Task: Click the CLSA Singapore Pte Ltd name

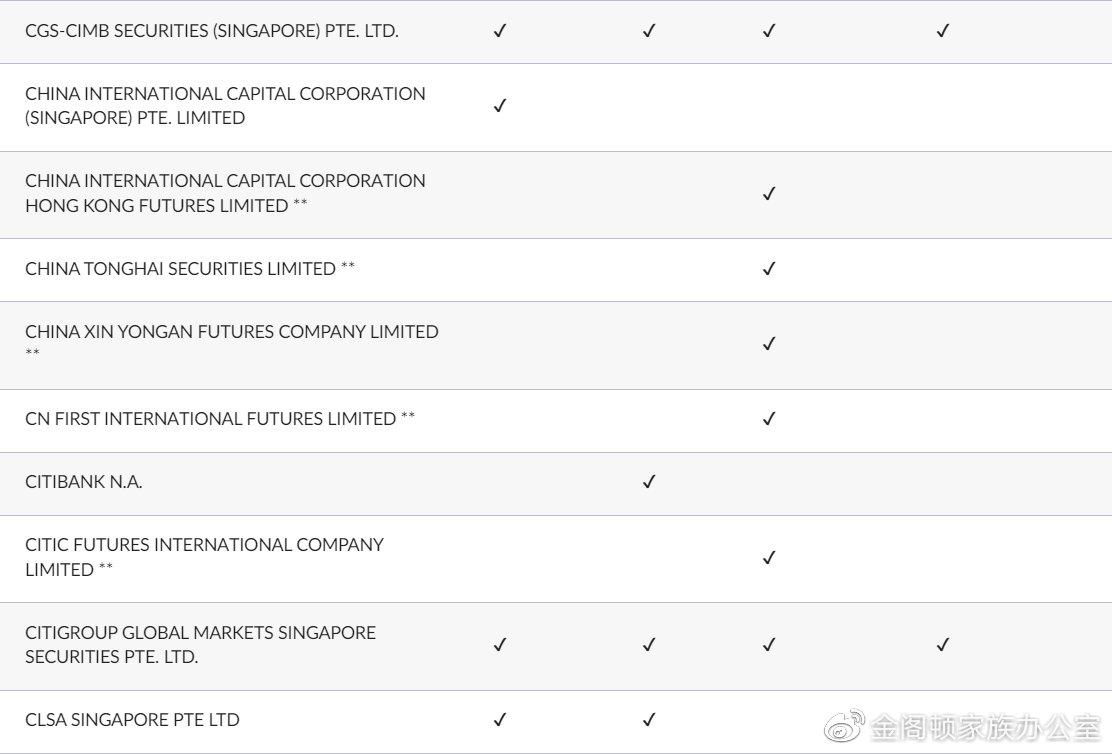Action: pos(132,720)
